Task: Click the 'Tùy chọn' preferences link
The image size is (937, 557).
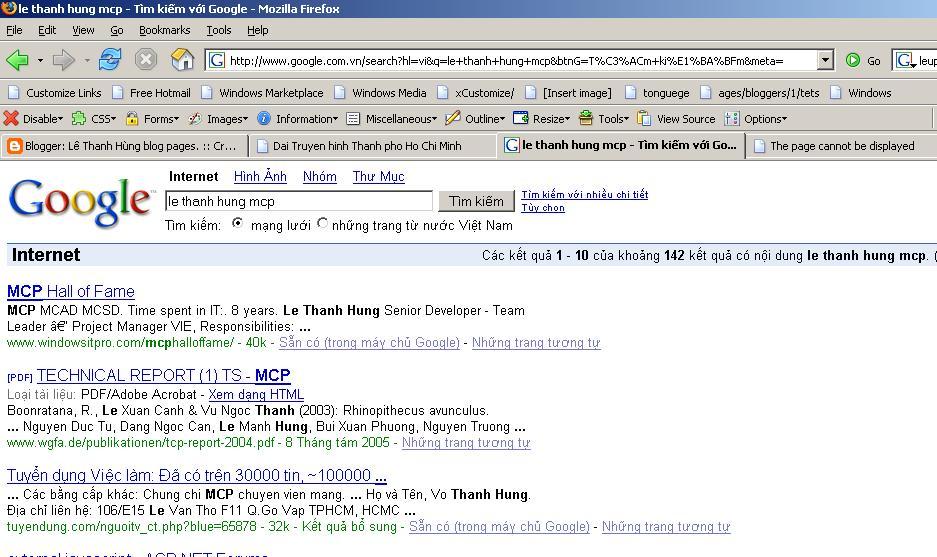Action: (x=543, y=207)
